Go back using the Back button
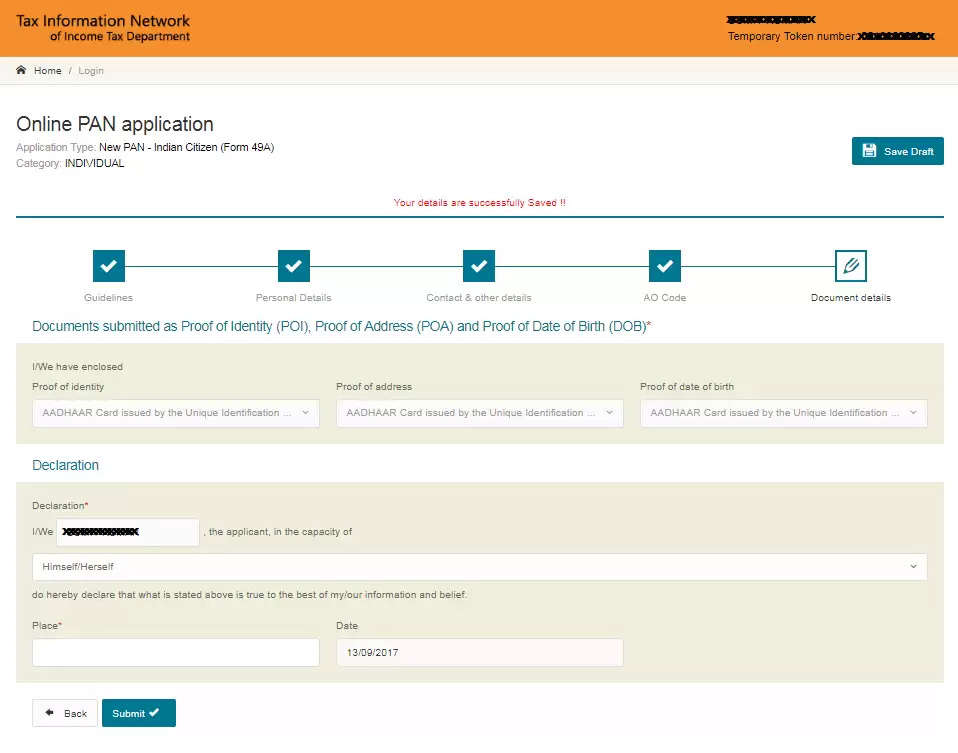 point(64,713)
